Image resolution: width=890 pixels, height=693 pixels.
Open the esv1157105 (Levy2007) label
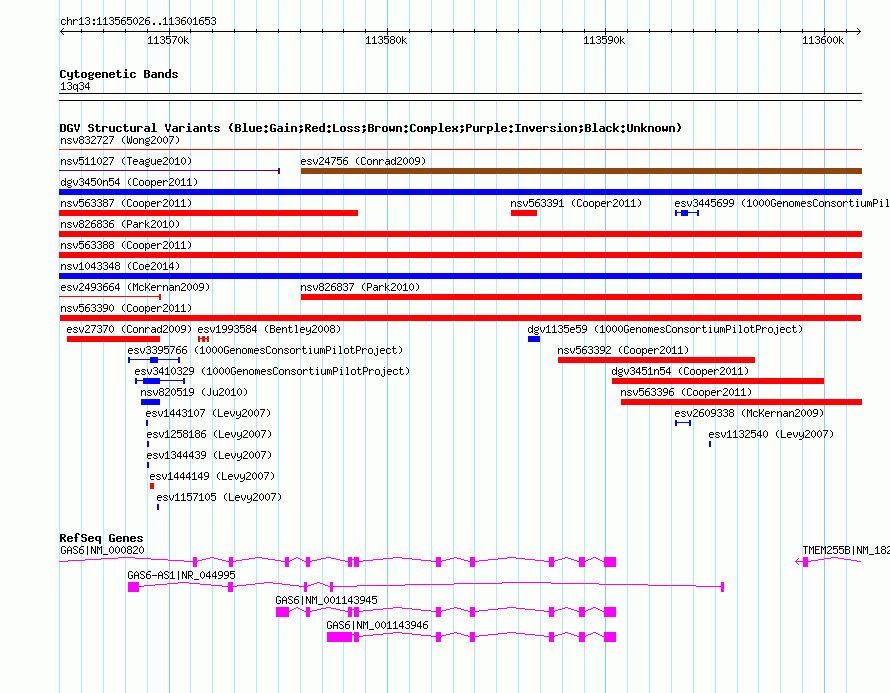(x=219, y=497)
